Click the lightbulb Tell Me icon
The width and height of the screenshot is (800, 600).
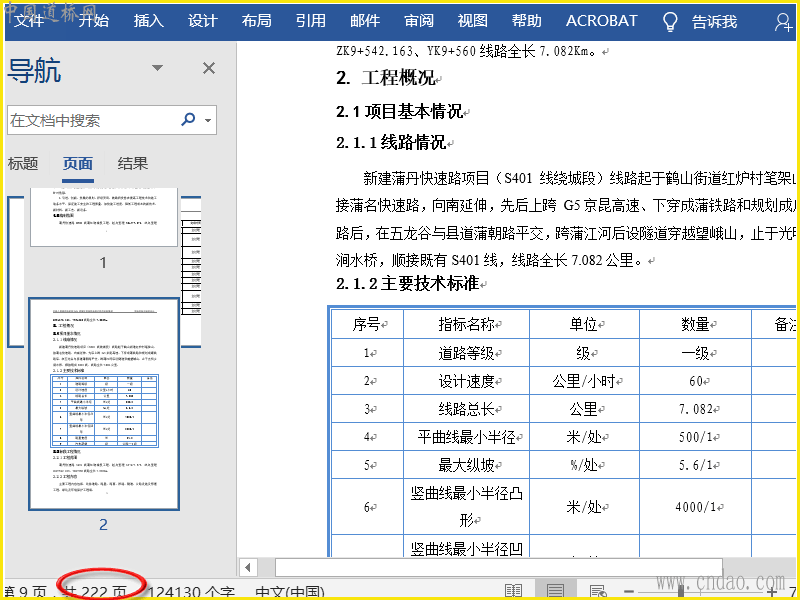670,22
